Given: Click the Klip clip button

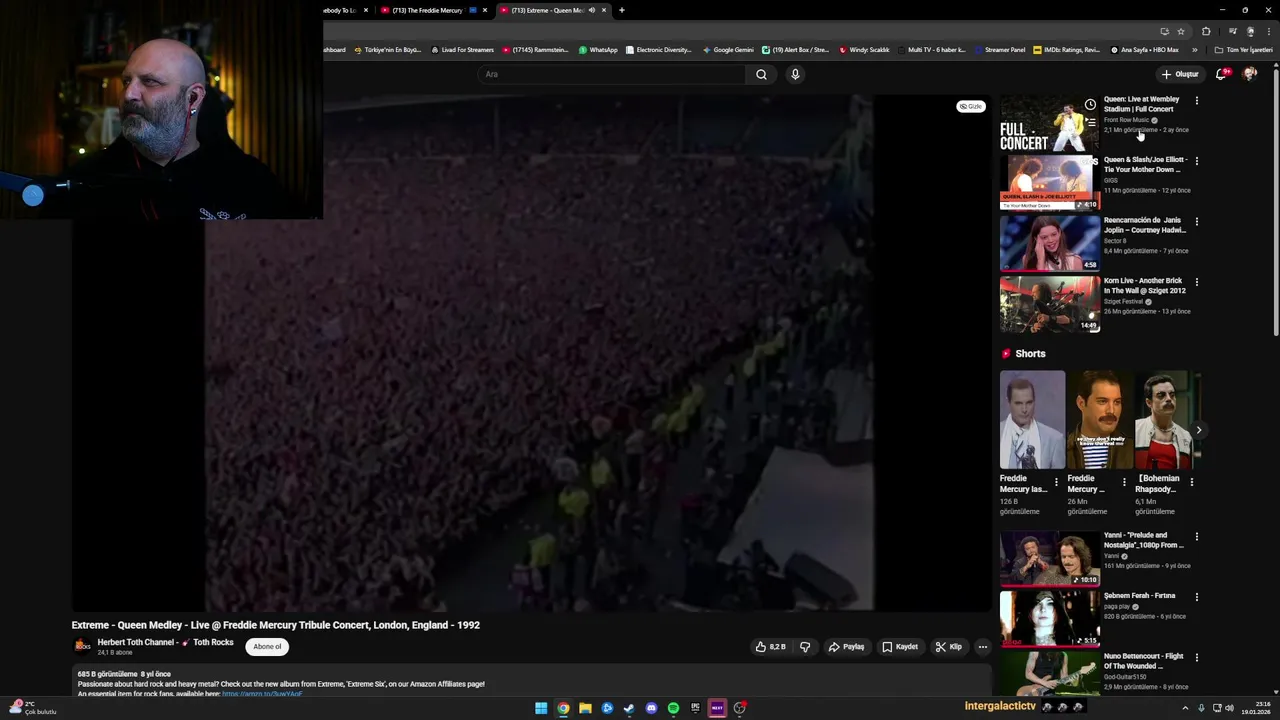Looking at the screenshot, I should (x=949, y=647).
